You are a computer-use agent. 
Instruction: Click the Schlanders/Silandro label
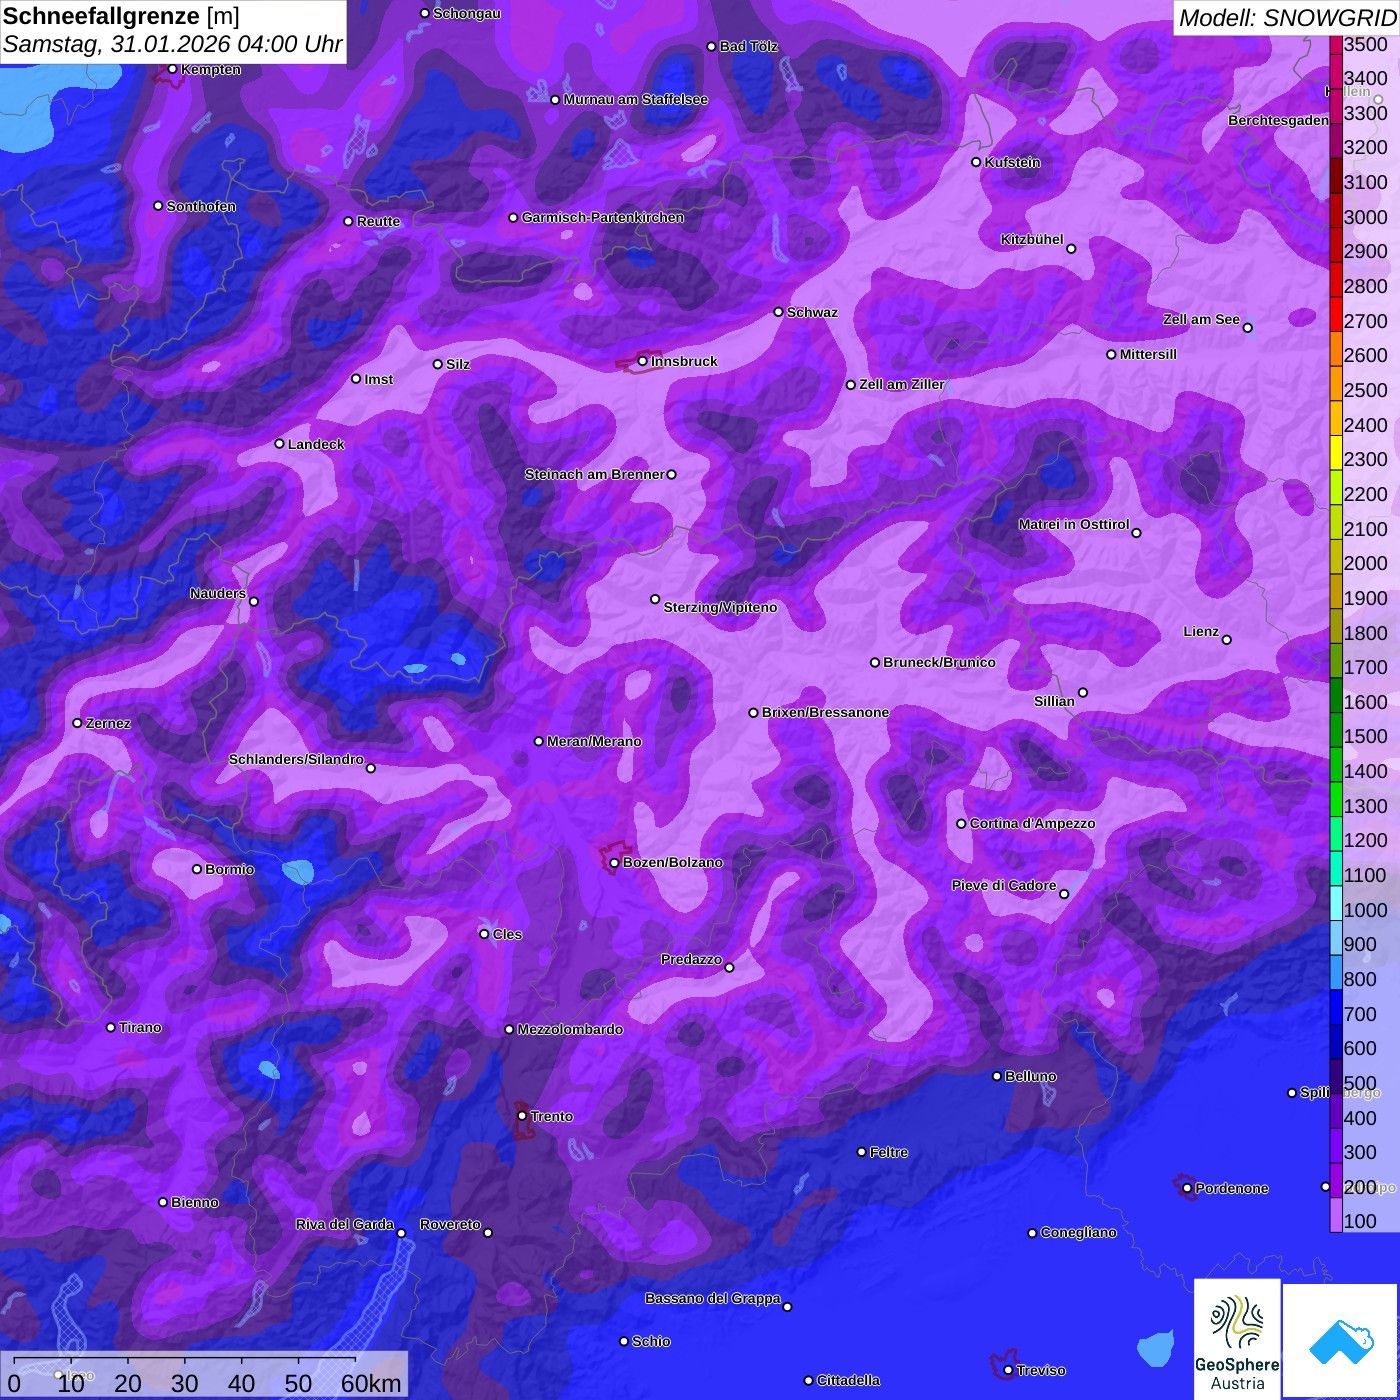[296, 759]
